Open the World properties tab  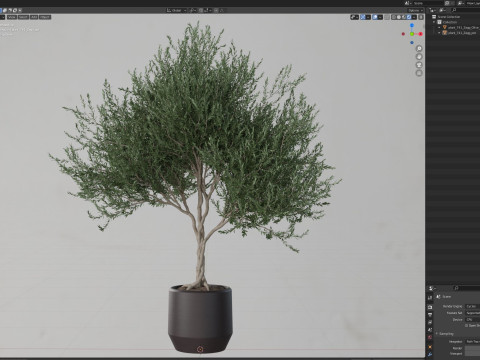coord(430,337)
